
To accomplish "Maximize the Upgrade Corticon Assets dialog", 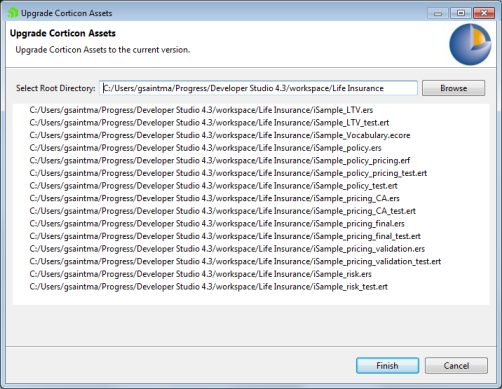I will (461, 13).
